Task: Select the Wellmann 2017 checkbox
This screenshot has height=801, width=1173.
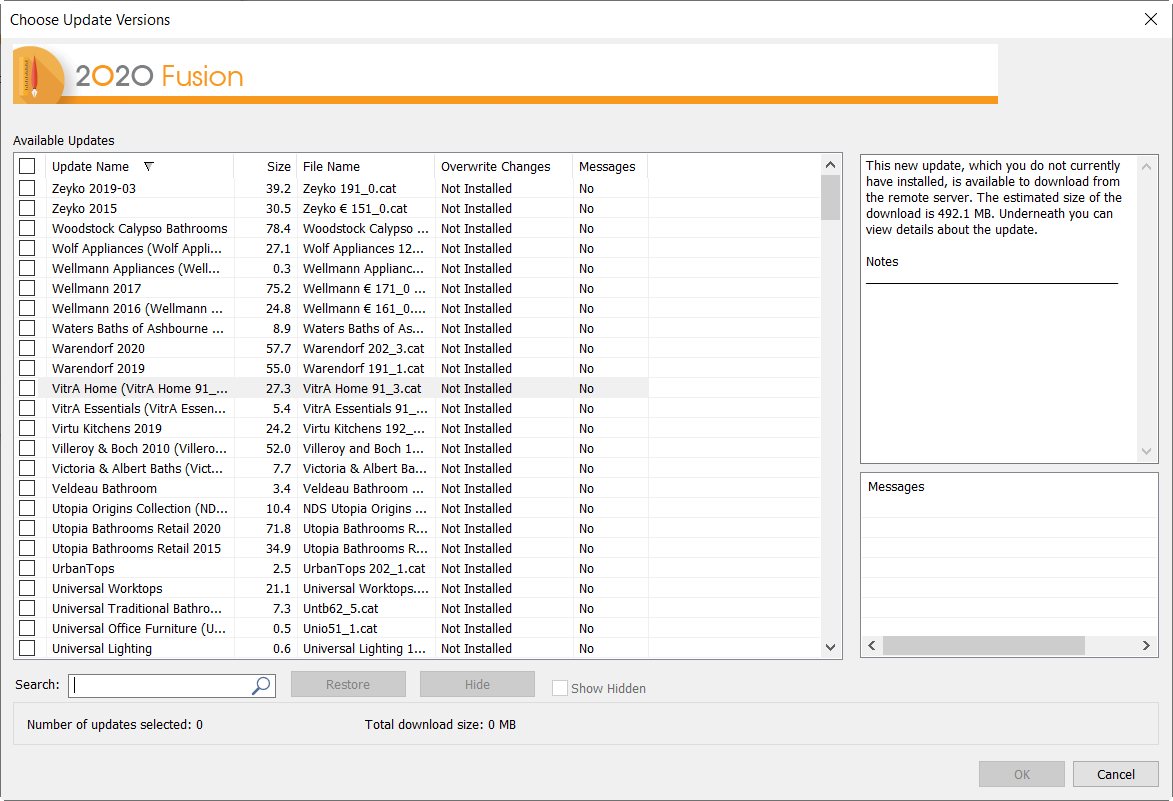Action: 27,288
